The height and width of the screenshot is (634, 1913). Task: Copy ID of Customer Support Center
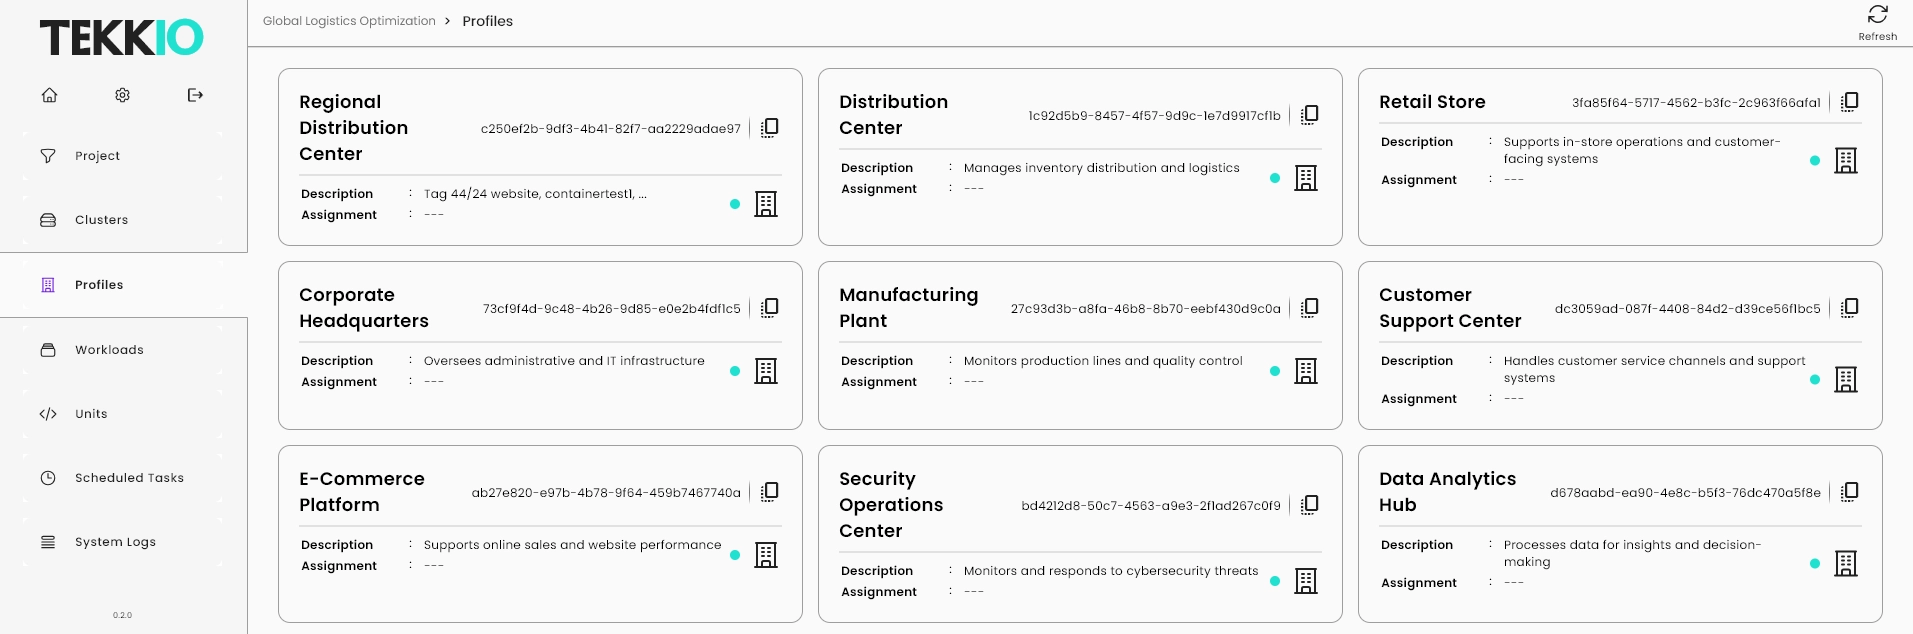point(1850,308)
